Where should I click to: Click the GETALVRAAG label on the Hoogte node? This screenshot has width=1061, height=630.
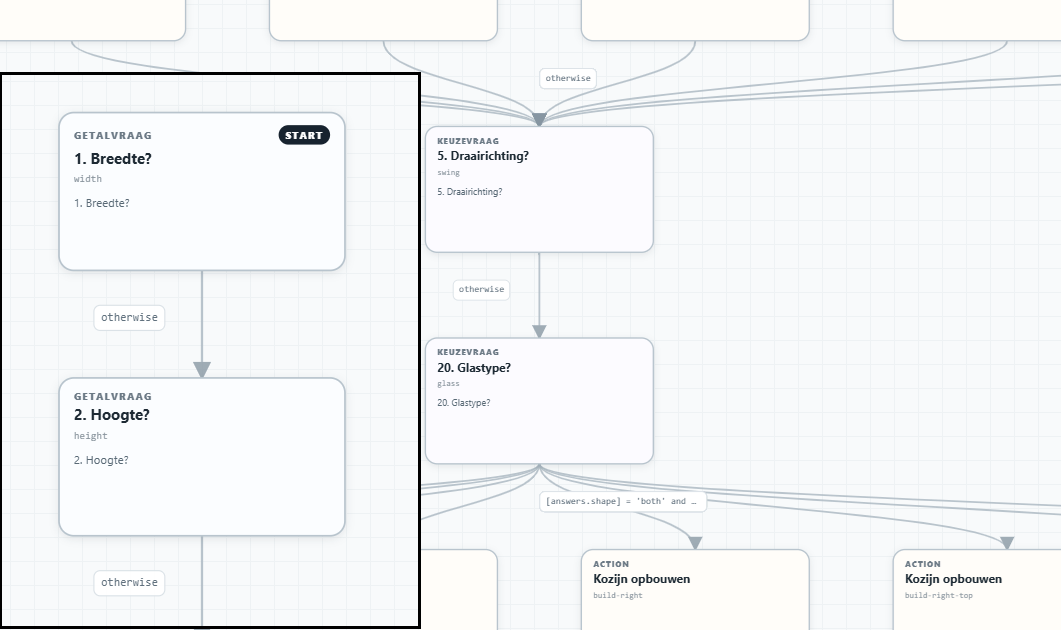113,397
